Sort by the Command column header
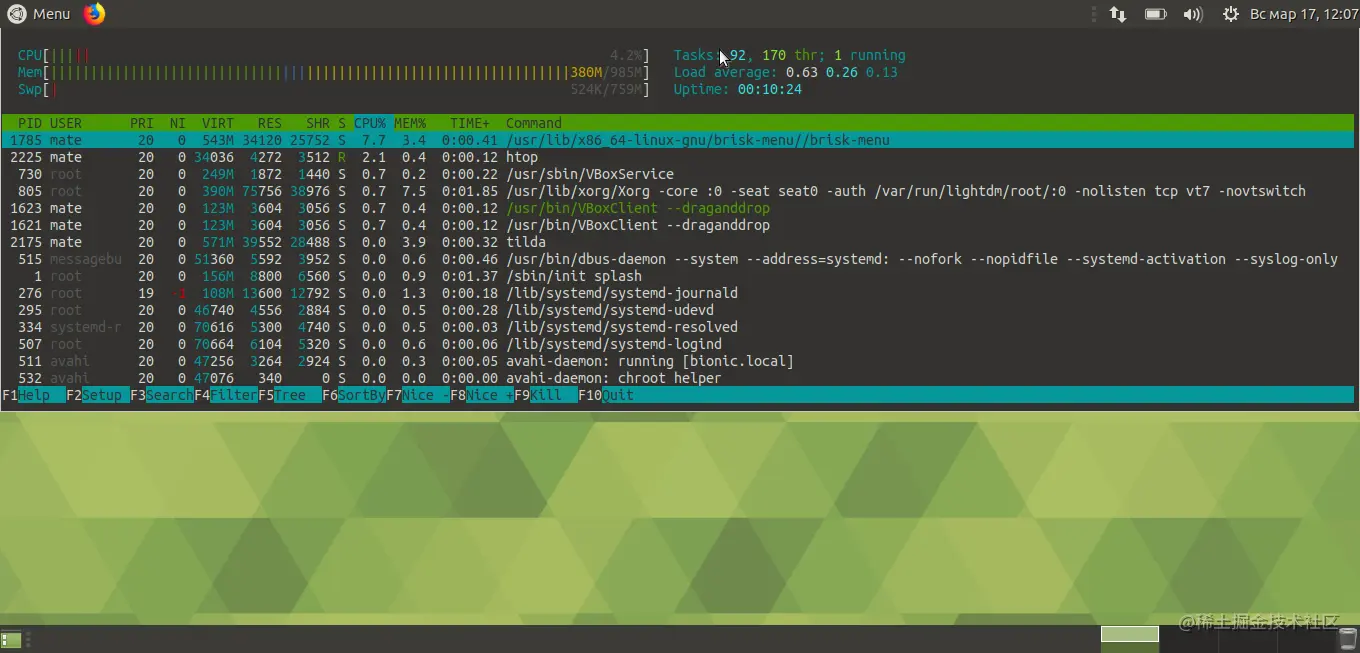 pyautogui.click(x=534, y=123)
